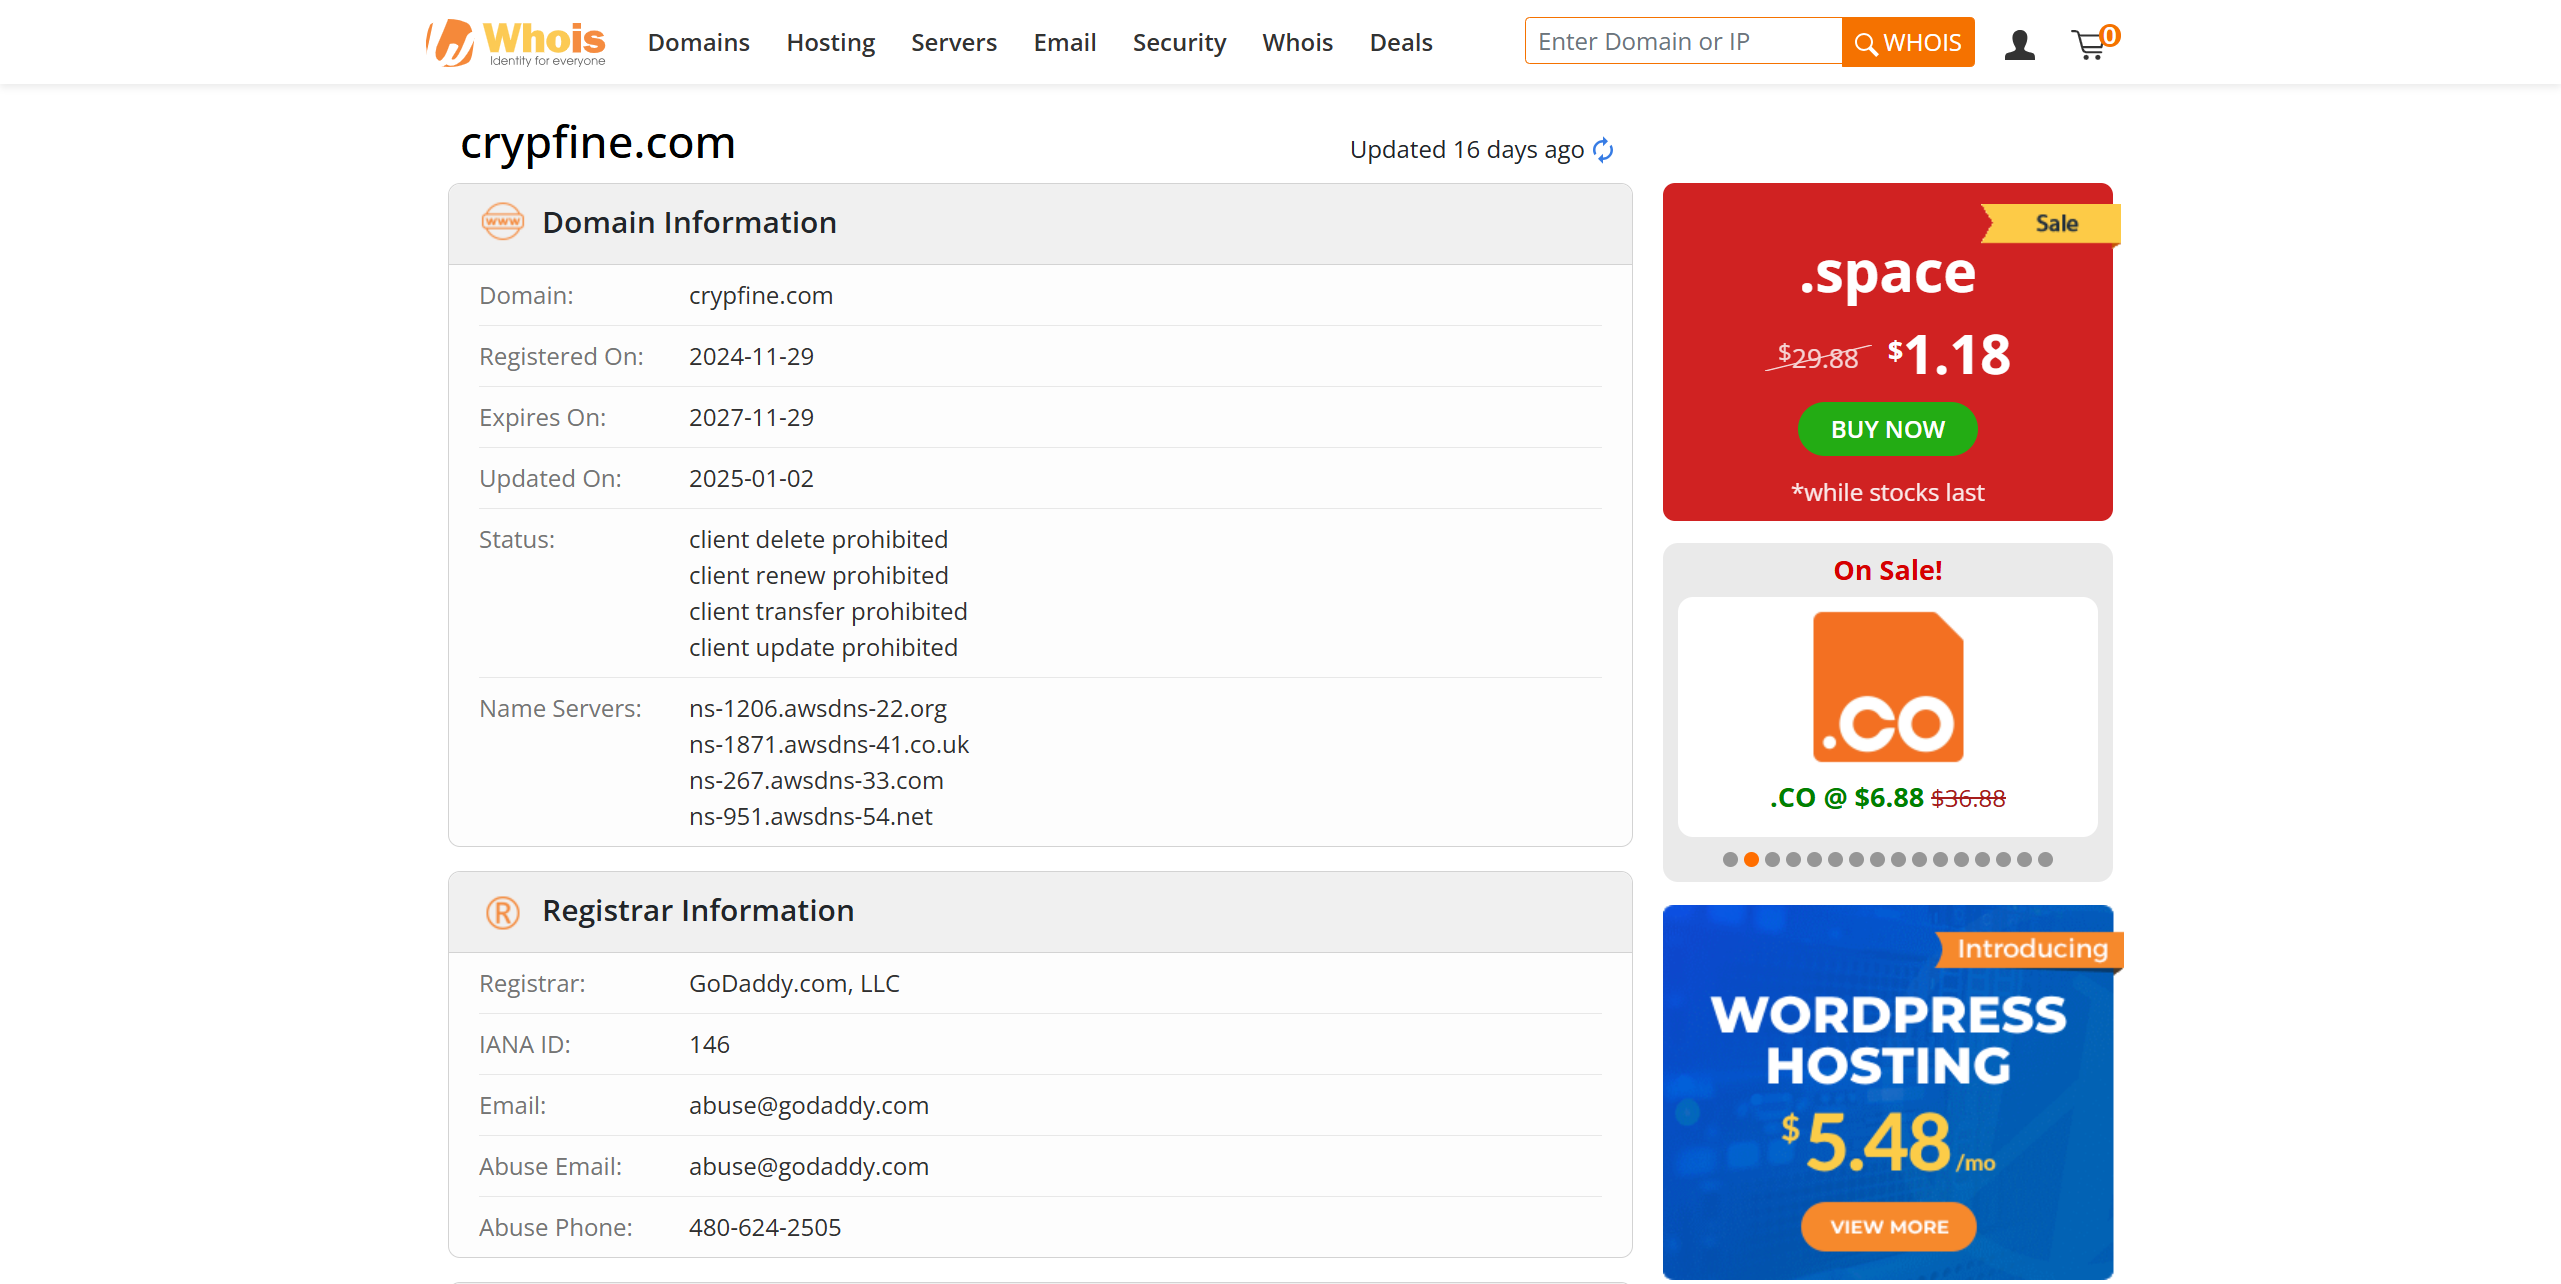This screenshot has width=2561, height=1284.
Task: Click name server ns-951.awsdns-54.net
Action: tap(810, 817)
